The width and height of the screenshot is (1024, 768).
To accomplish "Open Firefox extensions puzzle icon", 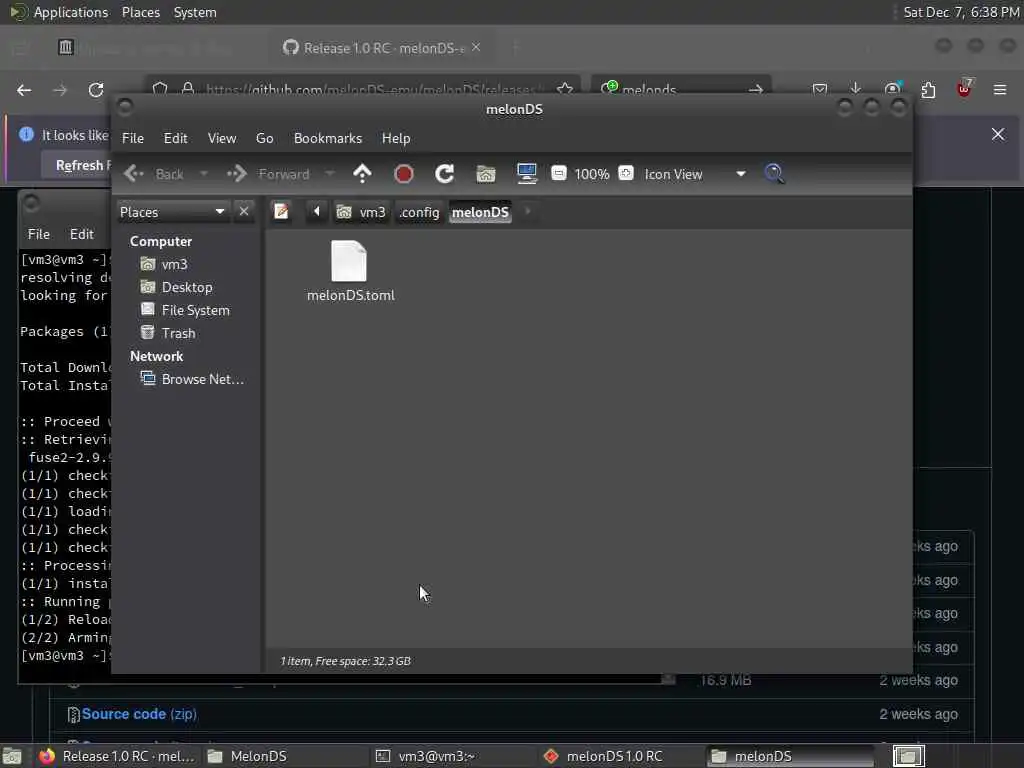I will tap(928, 89).
